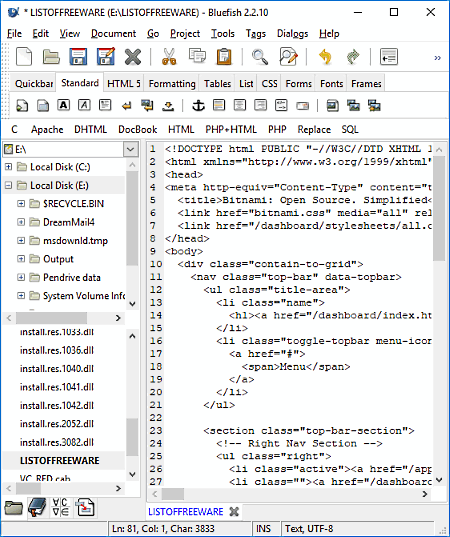Open the character map panel icon
450x537 pixels.
click(61, 507)
